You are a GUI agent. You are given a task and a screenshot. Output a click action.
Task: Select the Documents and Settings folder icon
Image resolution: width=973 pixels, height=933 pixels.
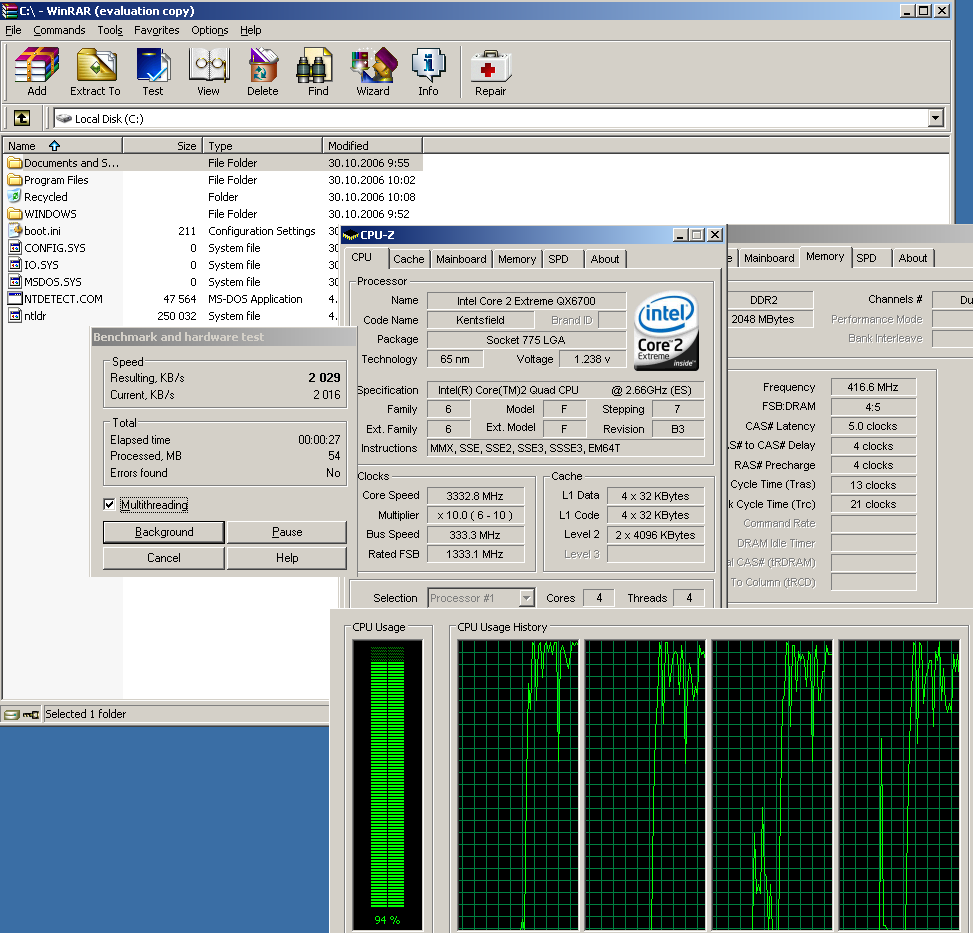click(x=15, y=163)
